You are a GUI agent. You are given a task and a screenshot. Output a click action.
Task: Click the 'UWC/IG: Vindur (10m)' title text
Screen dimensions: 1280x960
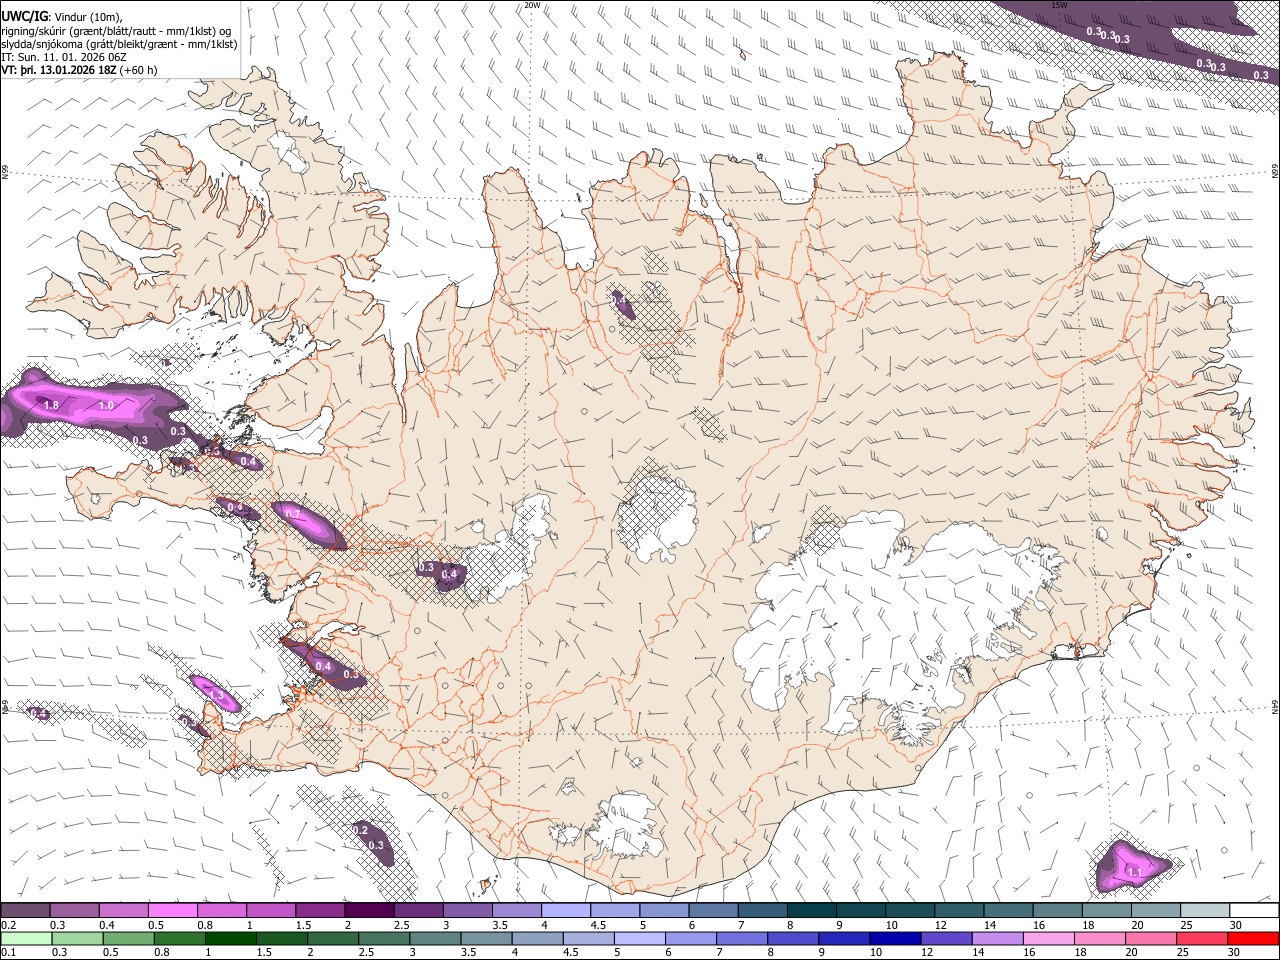point(61,16)
